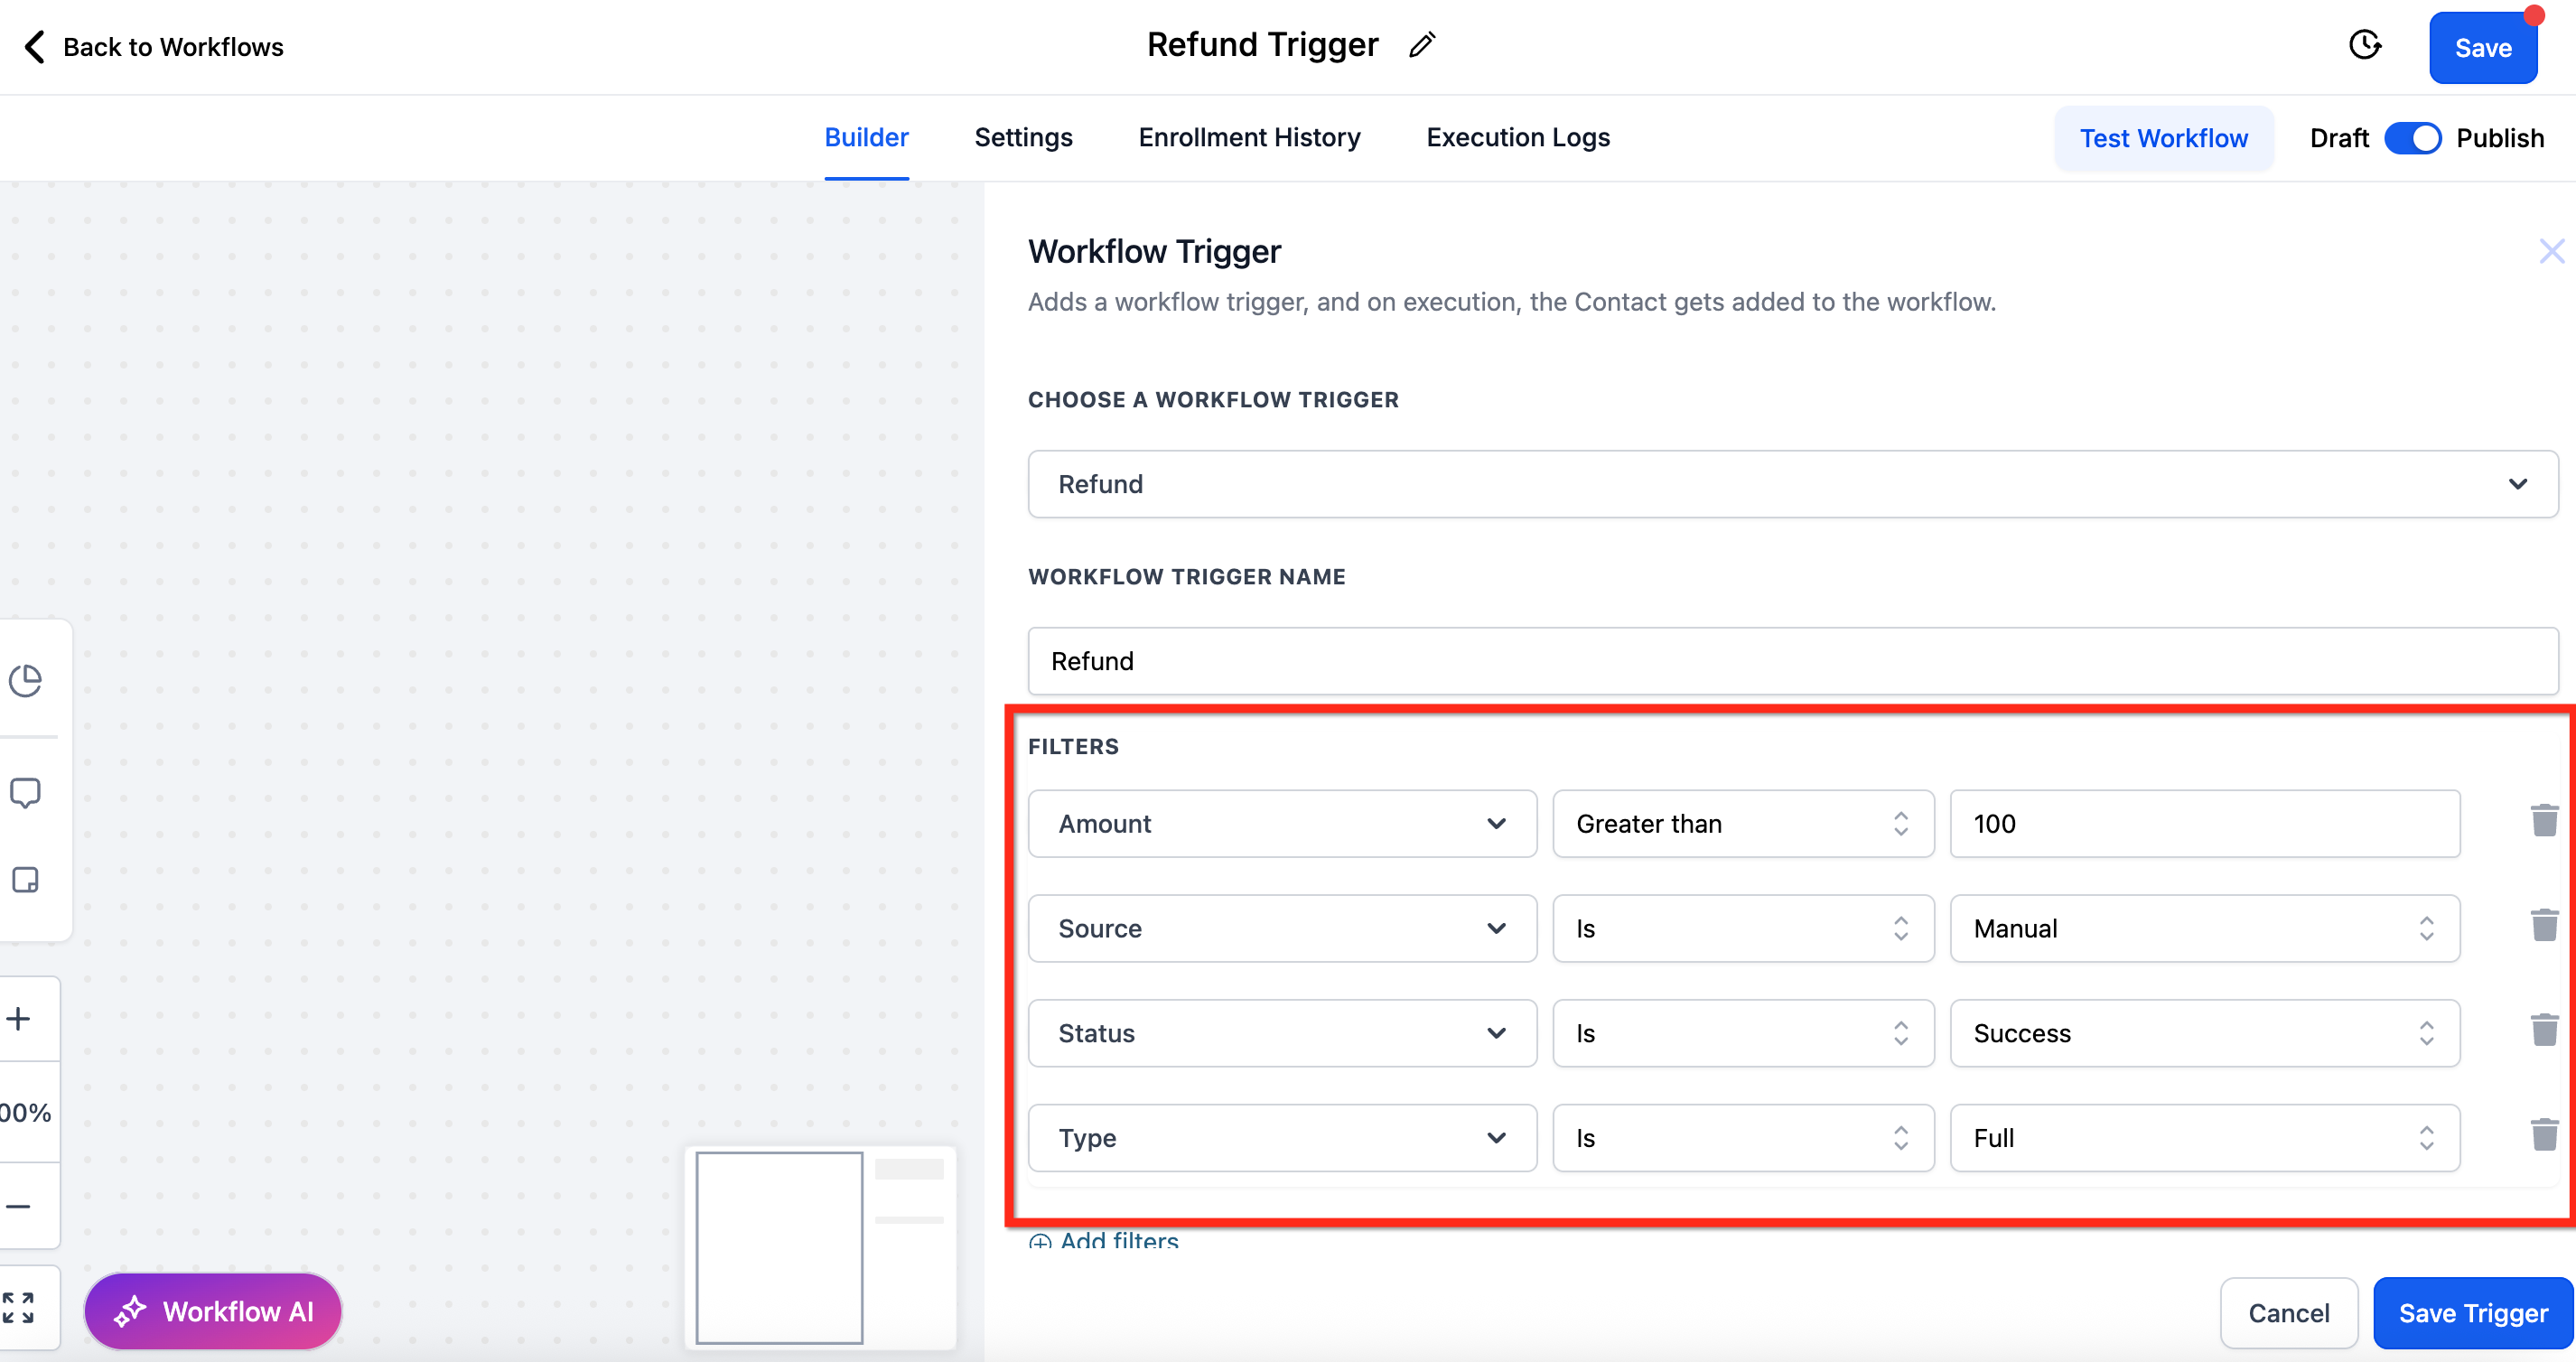Change the Manual source value dropdown
The height and width of the screenshot is (1362, 2576).
[x=2203, y=929]
